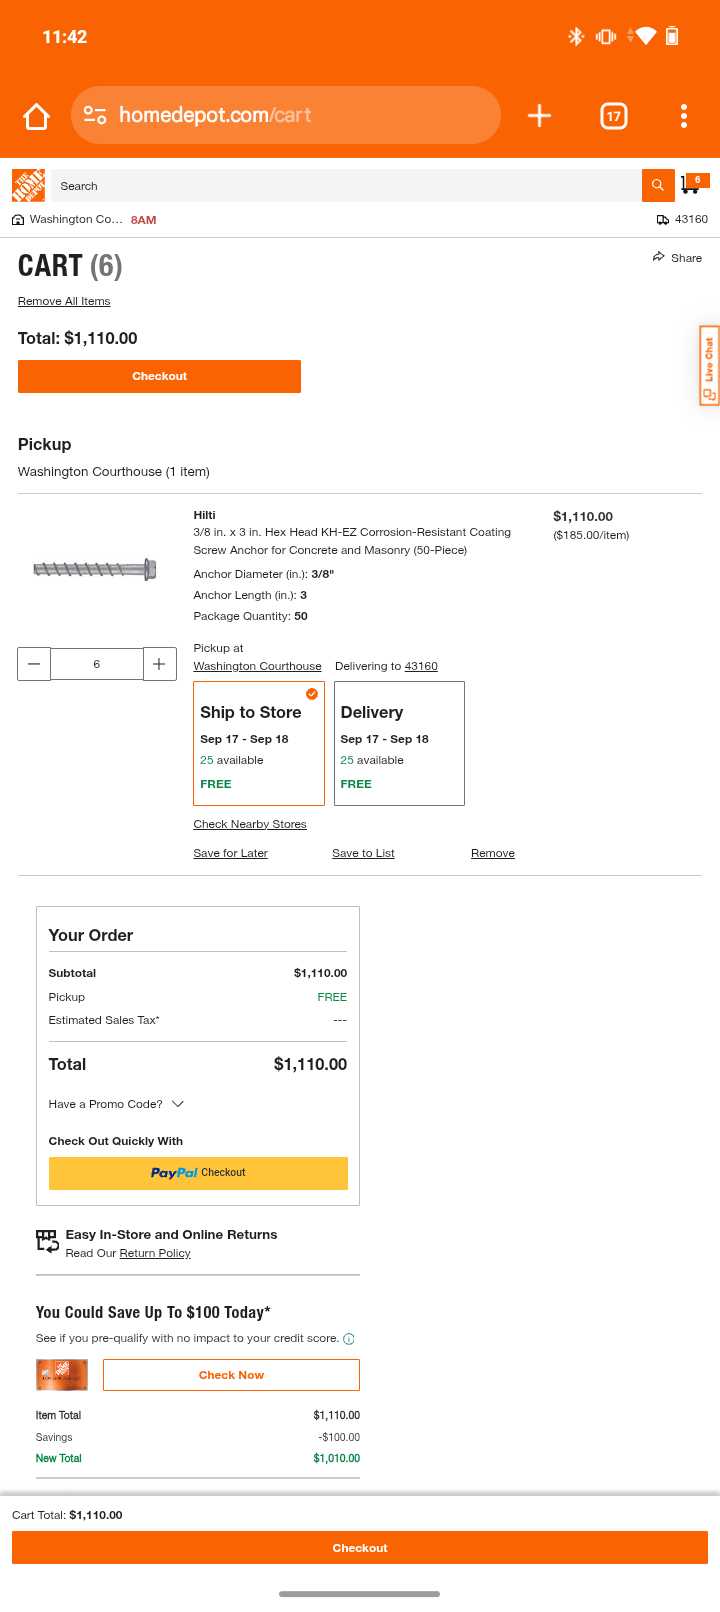Click the bottom sticky Checkout button
This screenshot has height=1612, width=720.
point(360,1548)
